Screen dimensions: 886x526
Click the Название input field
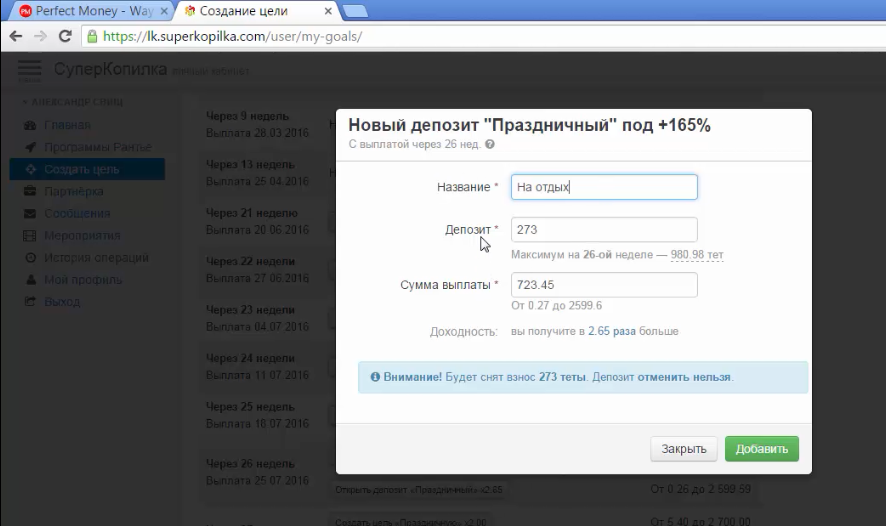tap(604, 187)
